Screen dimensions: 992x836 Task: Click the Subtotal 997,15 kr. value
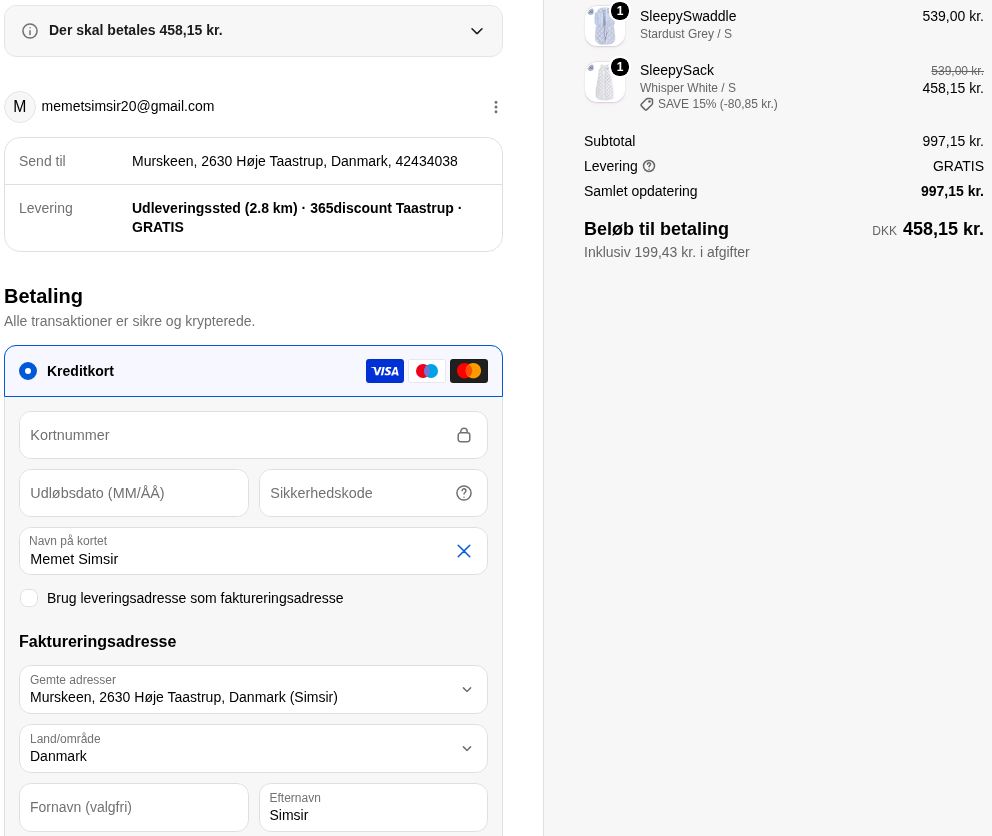tap(953, 141)
